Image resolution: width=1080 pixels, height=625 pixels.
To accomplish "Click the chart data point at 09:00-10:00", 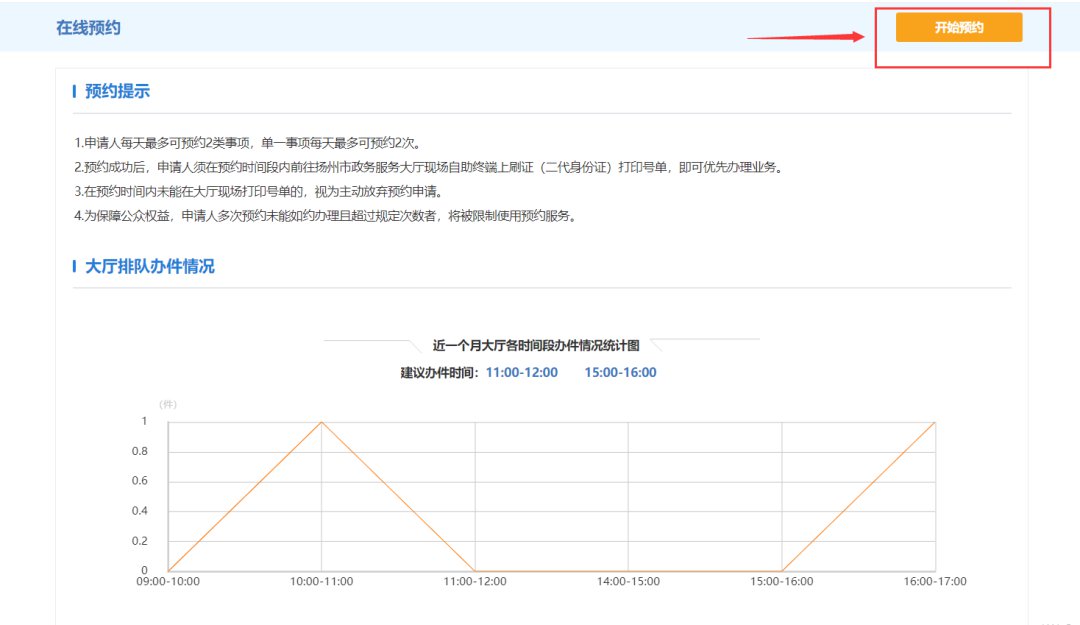I will (x=168, y=571).
